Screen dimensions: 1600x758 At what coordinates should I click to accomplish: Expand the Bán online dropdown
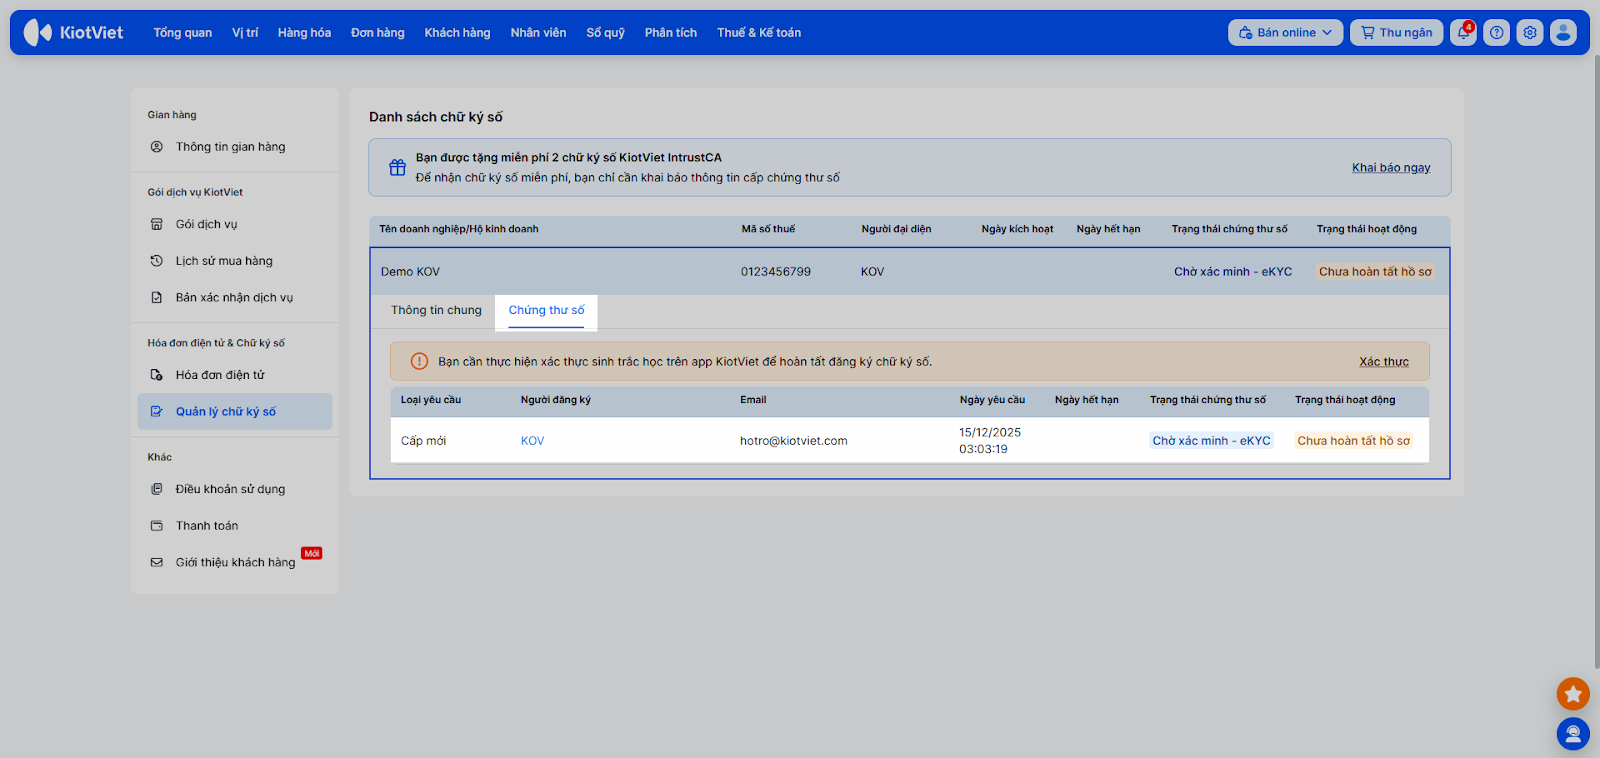[1327, 33]
